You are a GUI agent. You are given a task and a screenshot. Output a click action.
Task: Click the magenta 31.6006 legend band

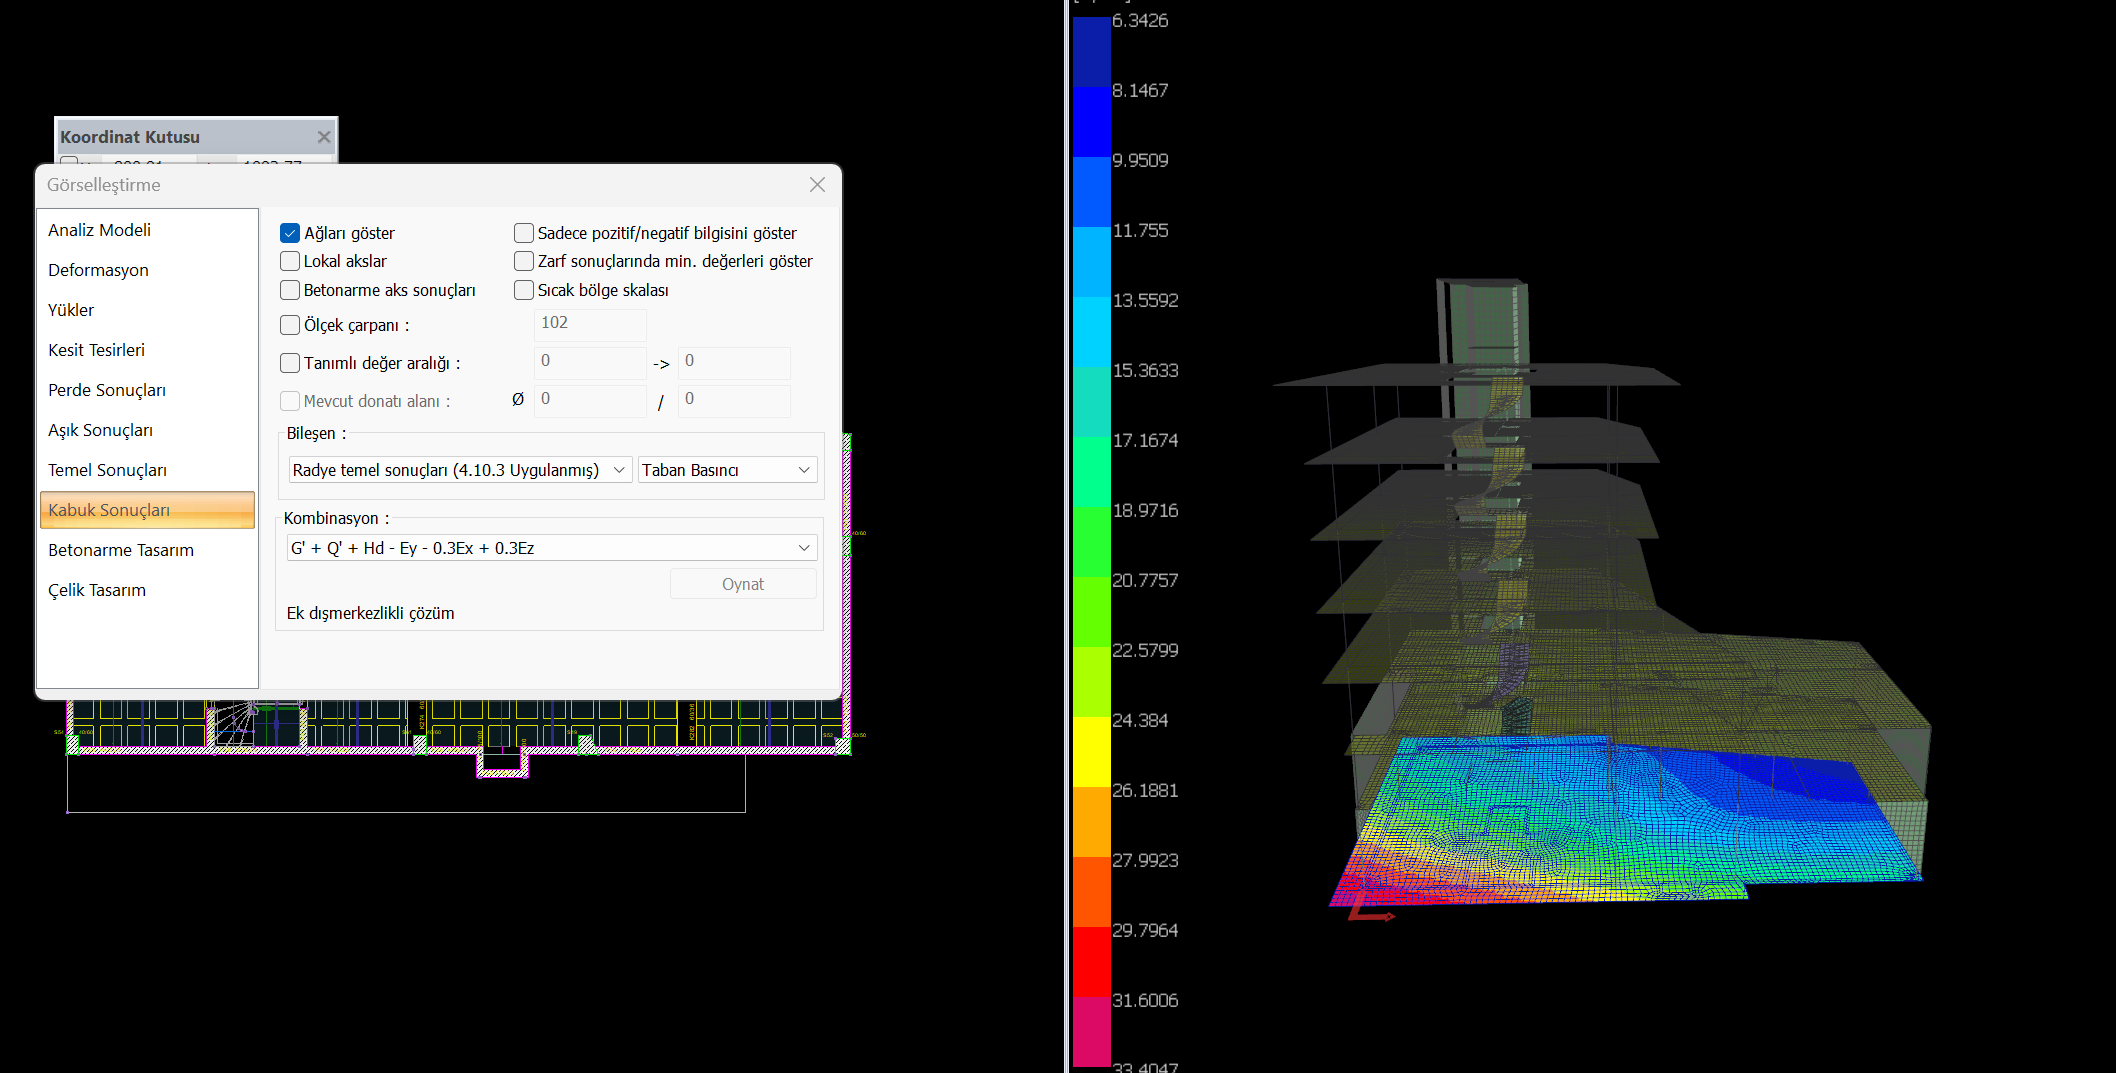pos(1092,1032)
